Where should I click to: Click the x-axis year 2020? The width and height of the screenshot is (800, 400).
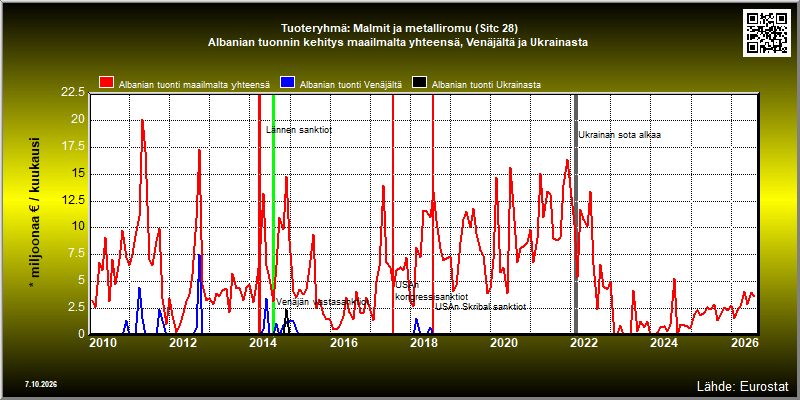tap(504, 343)
